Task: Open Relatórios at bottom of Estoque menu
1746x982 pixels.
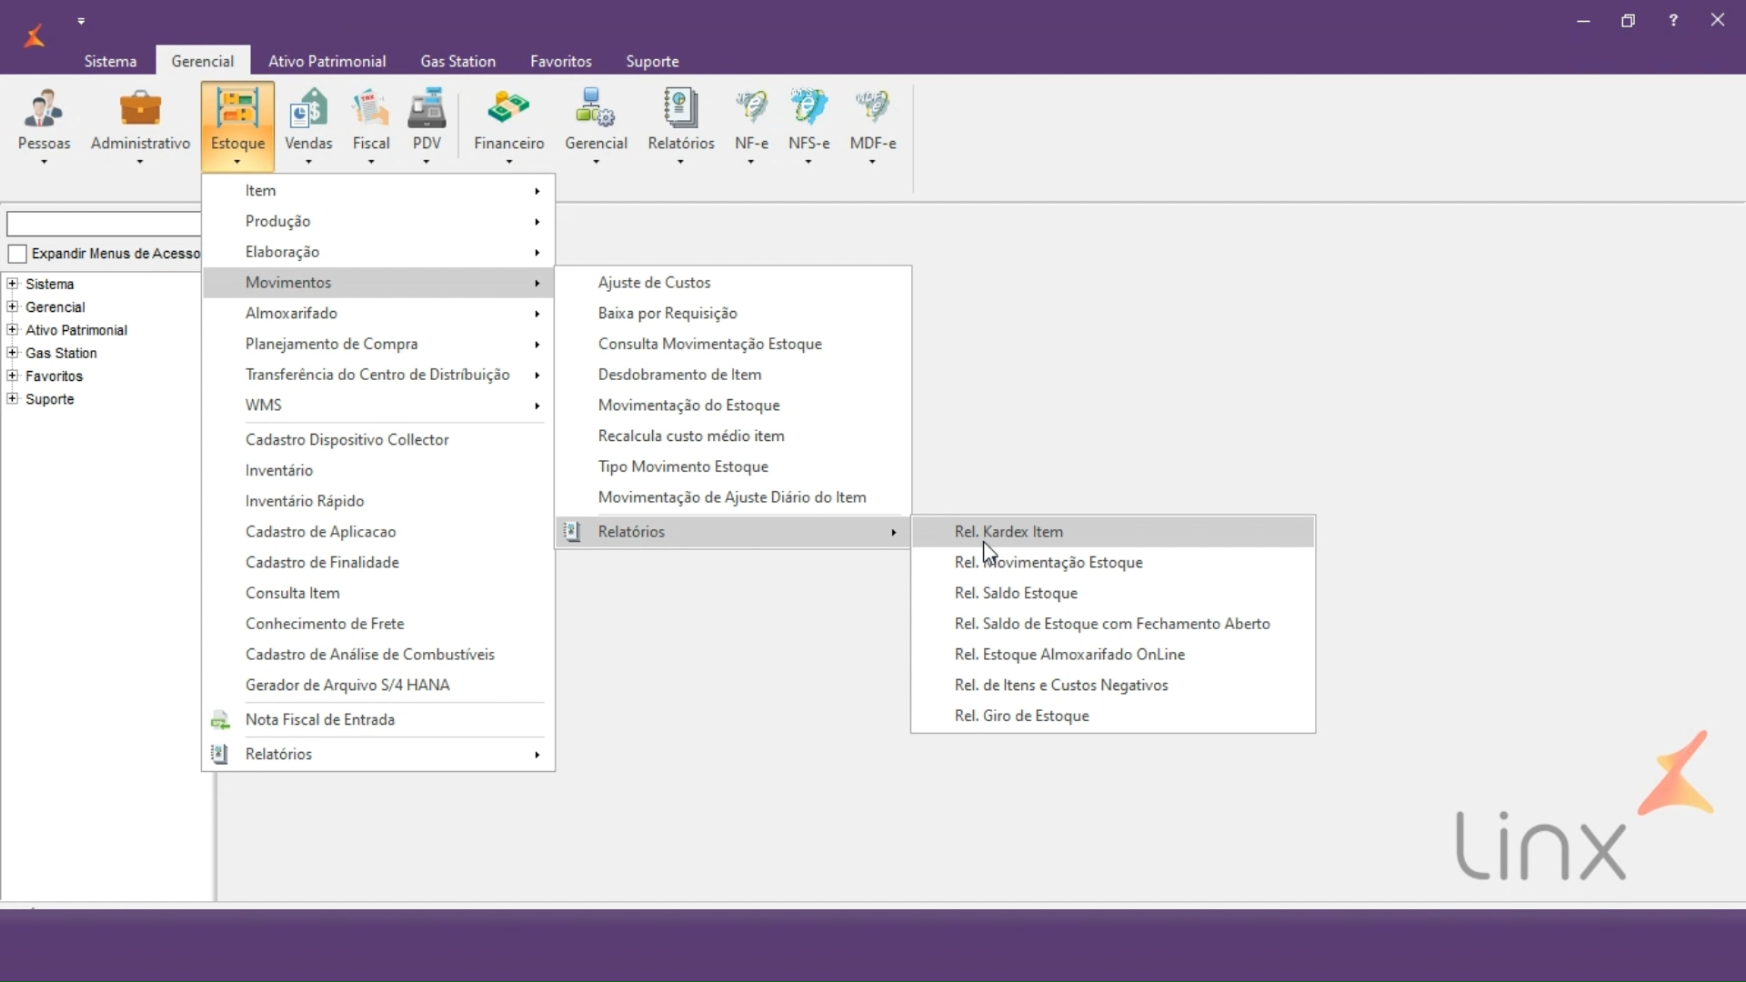Action: pyautogui.click(x=378, y=754)
